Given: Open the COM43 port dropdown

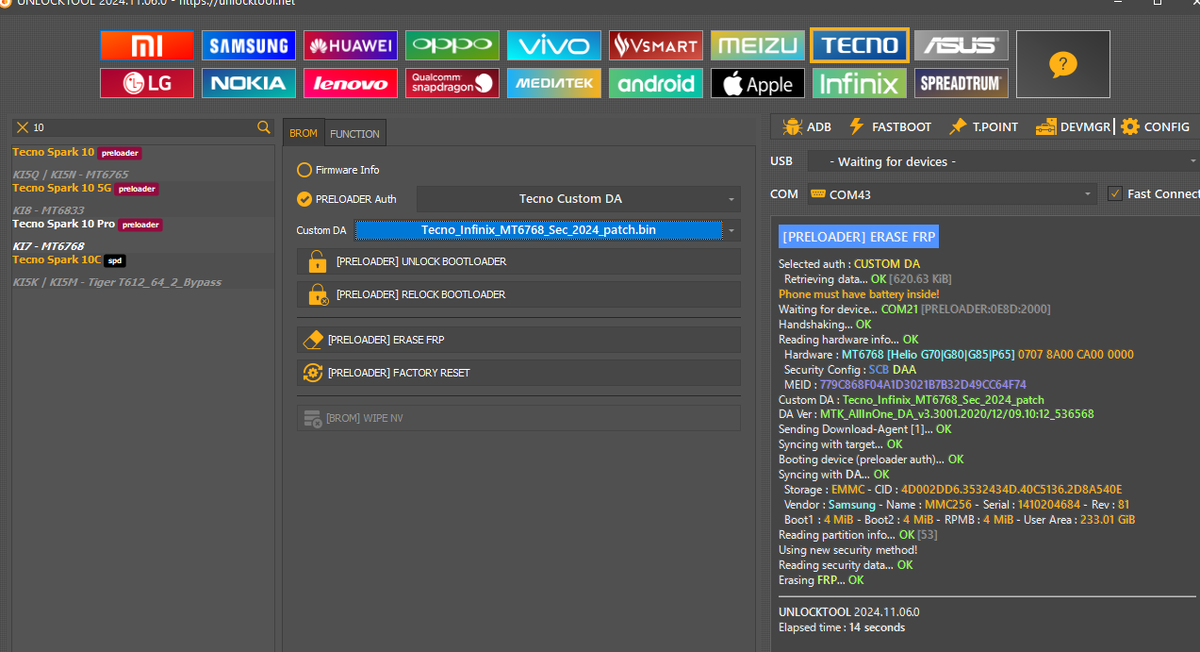Looking at the screenshot, I should click(x=951, y=194).
